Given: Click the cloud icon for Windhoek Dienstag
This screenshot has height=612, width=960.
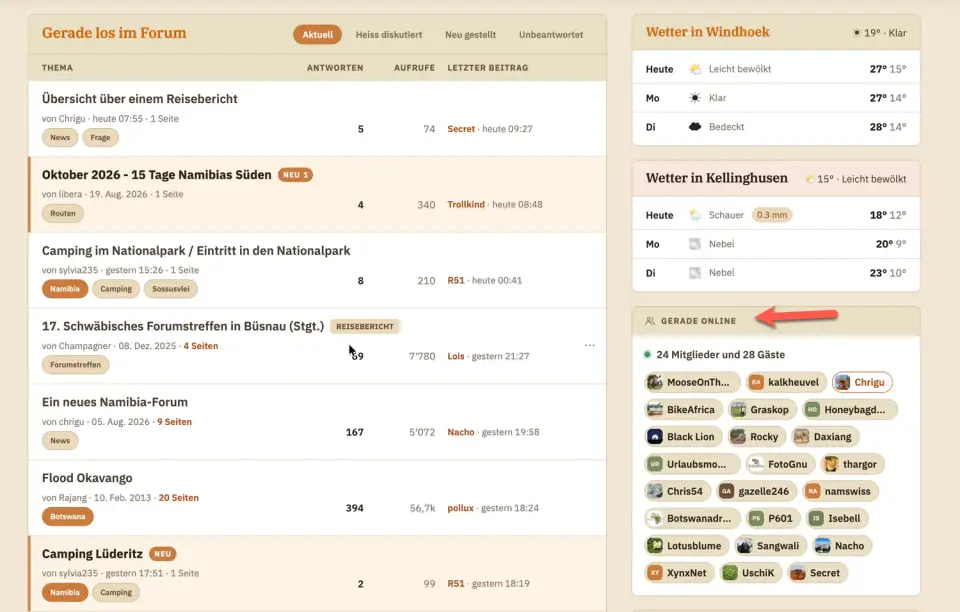Looking at the screenshot, I should tap(695, 127).
